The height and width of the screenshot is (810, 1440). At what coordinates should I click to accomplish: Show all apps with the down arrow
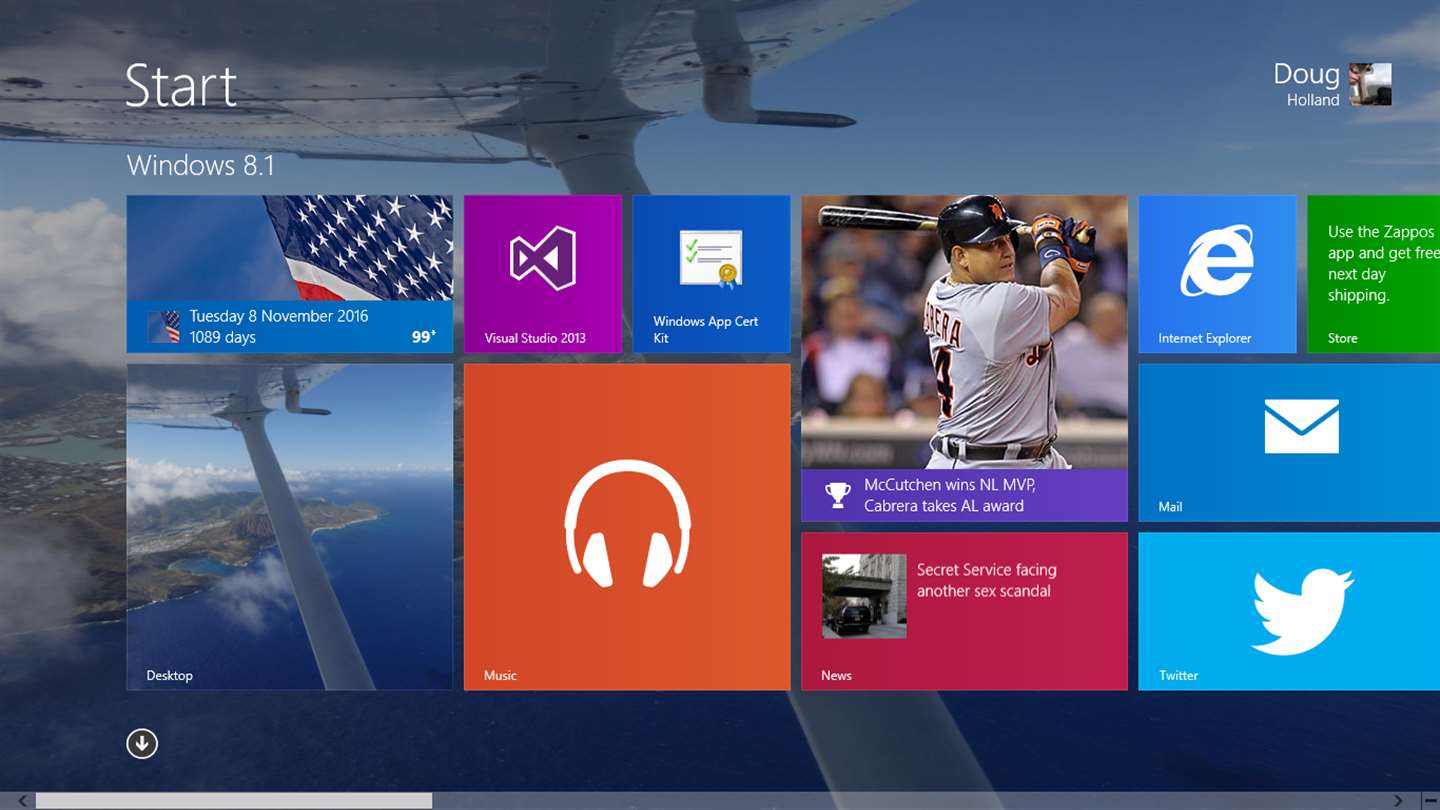tap(142, 743)
